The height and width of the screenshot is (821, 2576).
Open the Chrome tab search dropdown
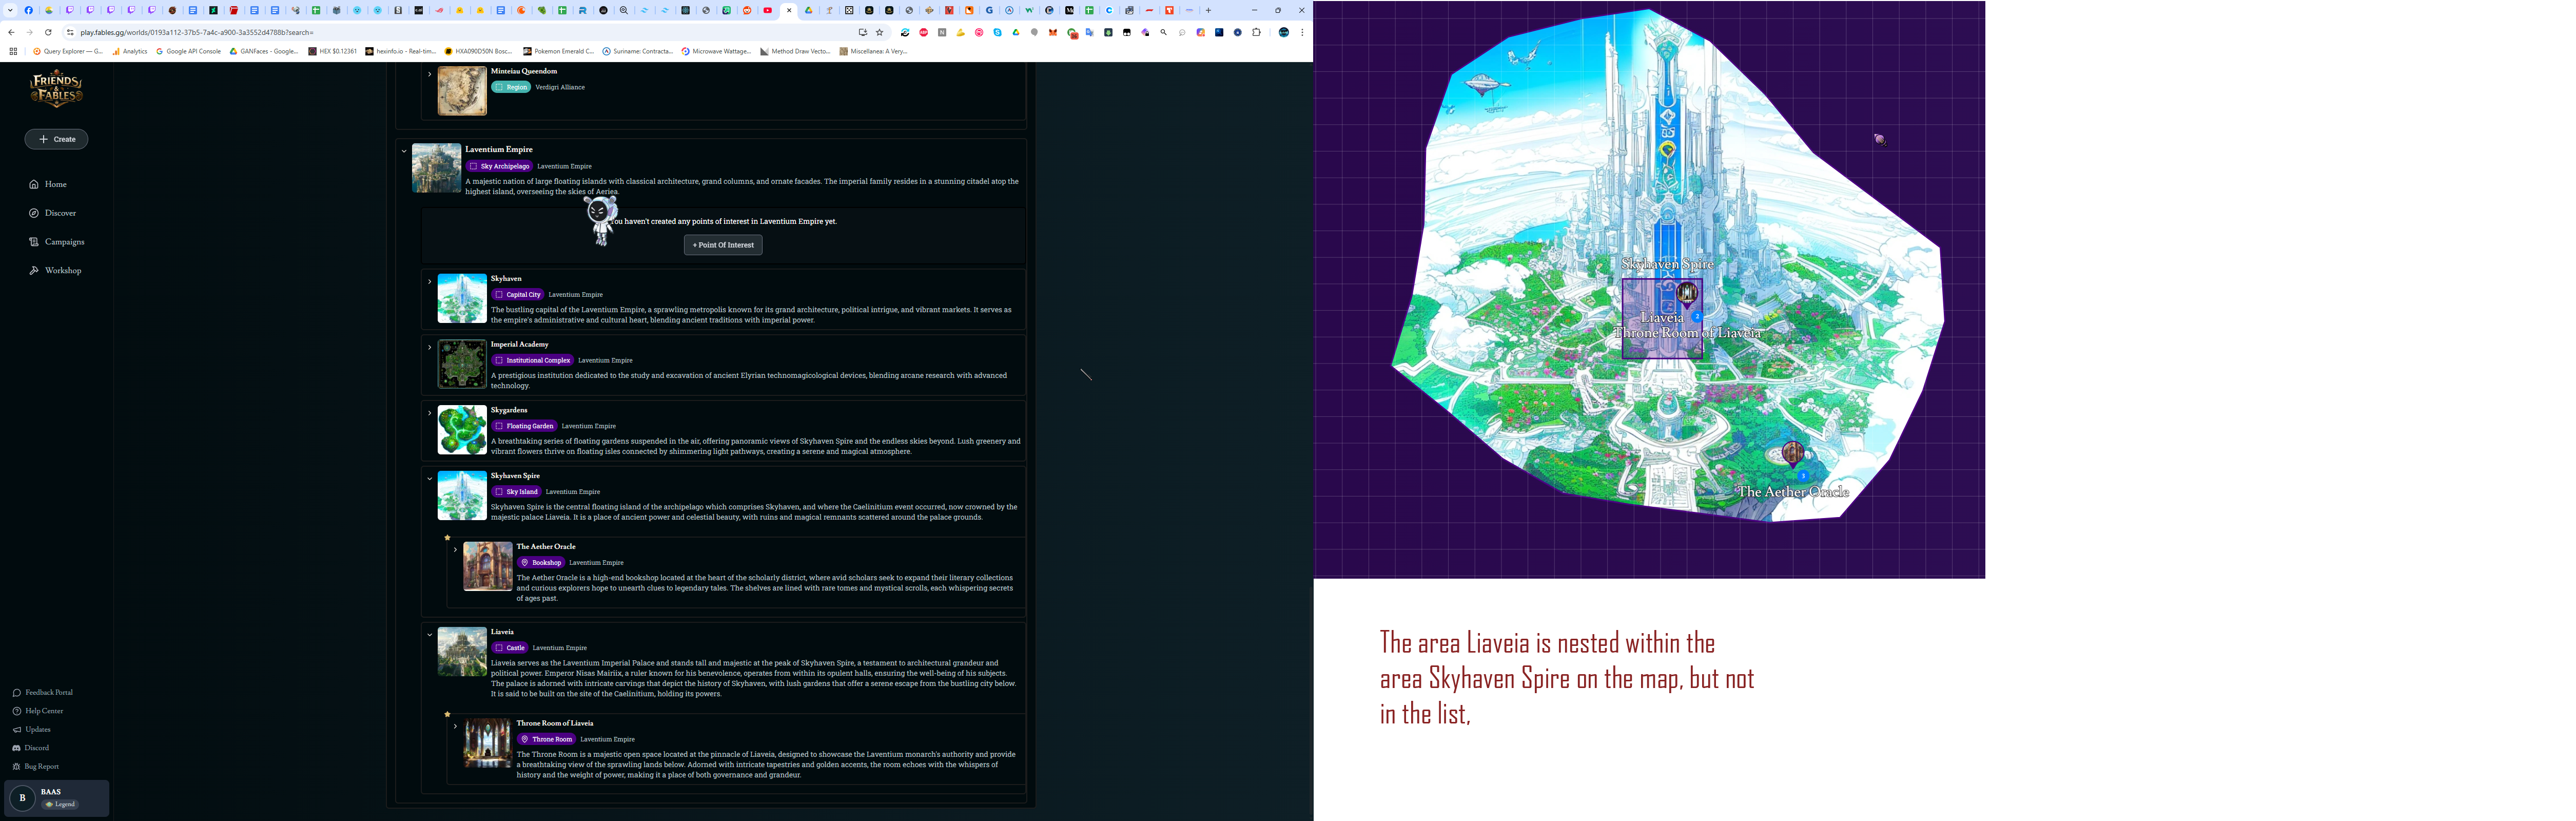(x=10, y=10)
